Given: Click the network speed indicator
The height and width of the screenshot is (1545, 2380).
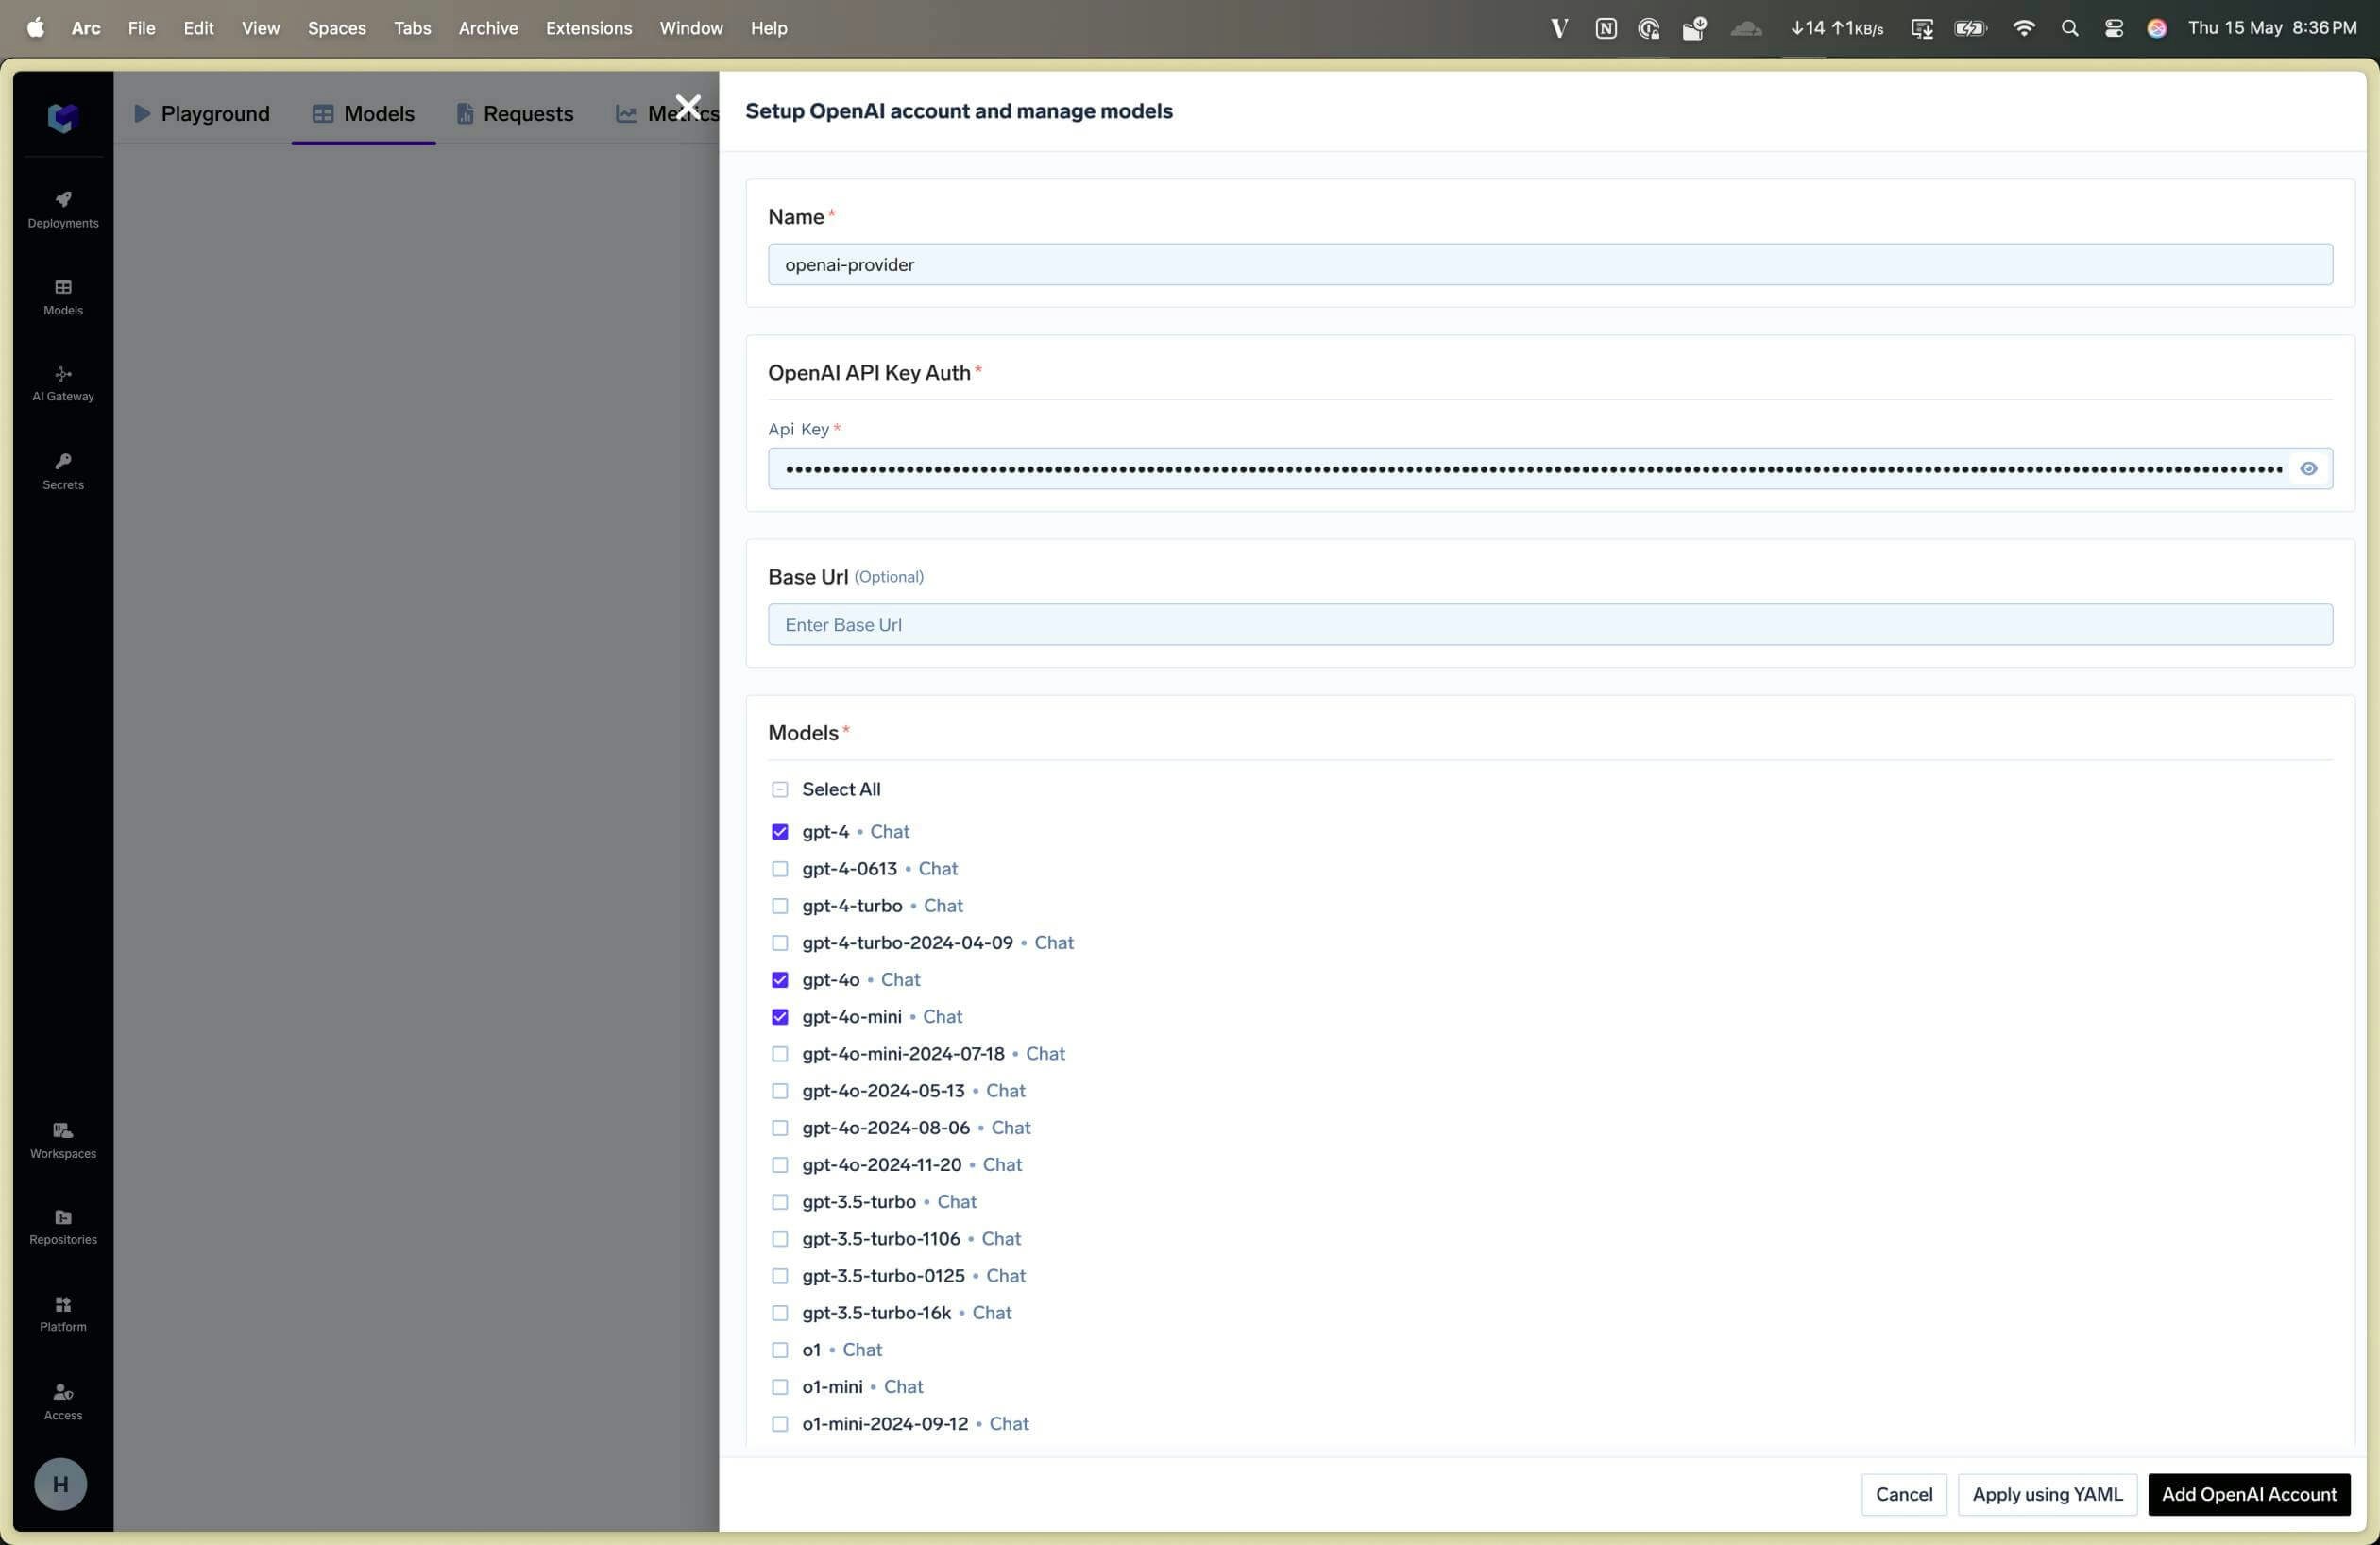Looking at the screenshot, I should tap(1837, 28).
